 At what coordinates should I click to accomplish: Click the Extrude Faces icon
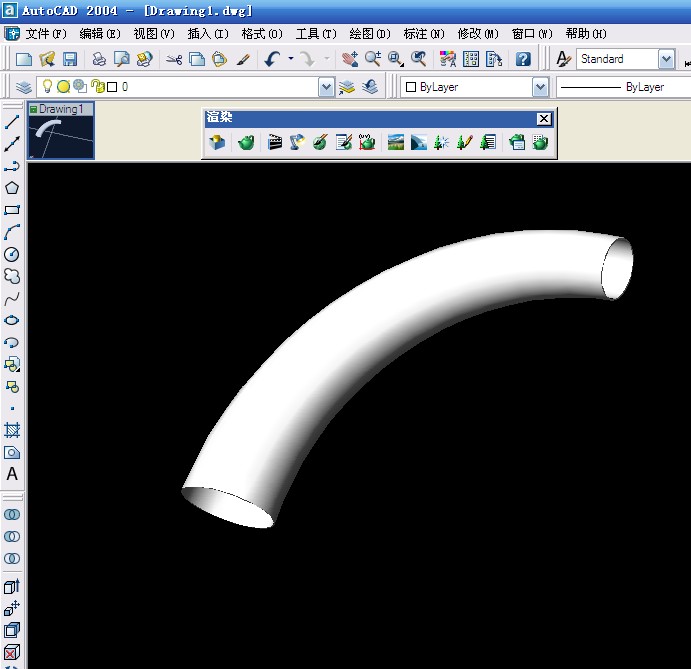[12, 587]
